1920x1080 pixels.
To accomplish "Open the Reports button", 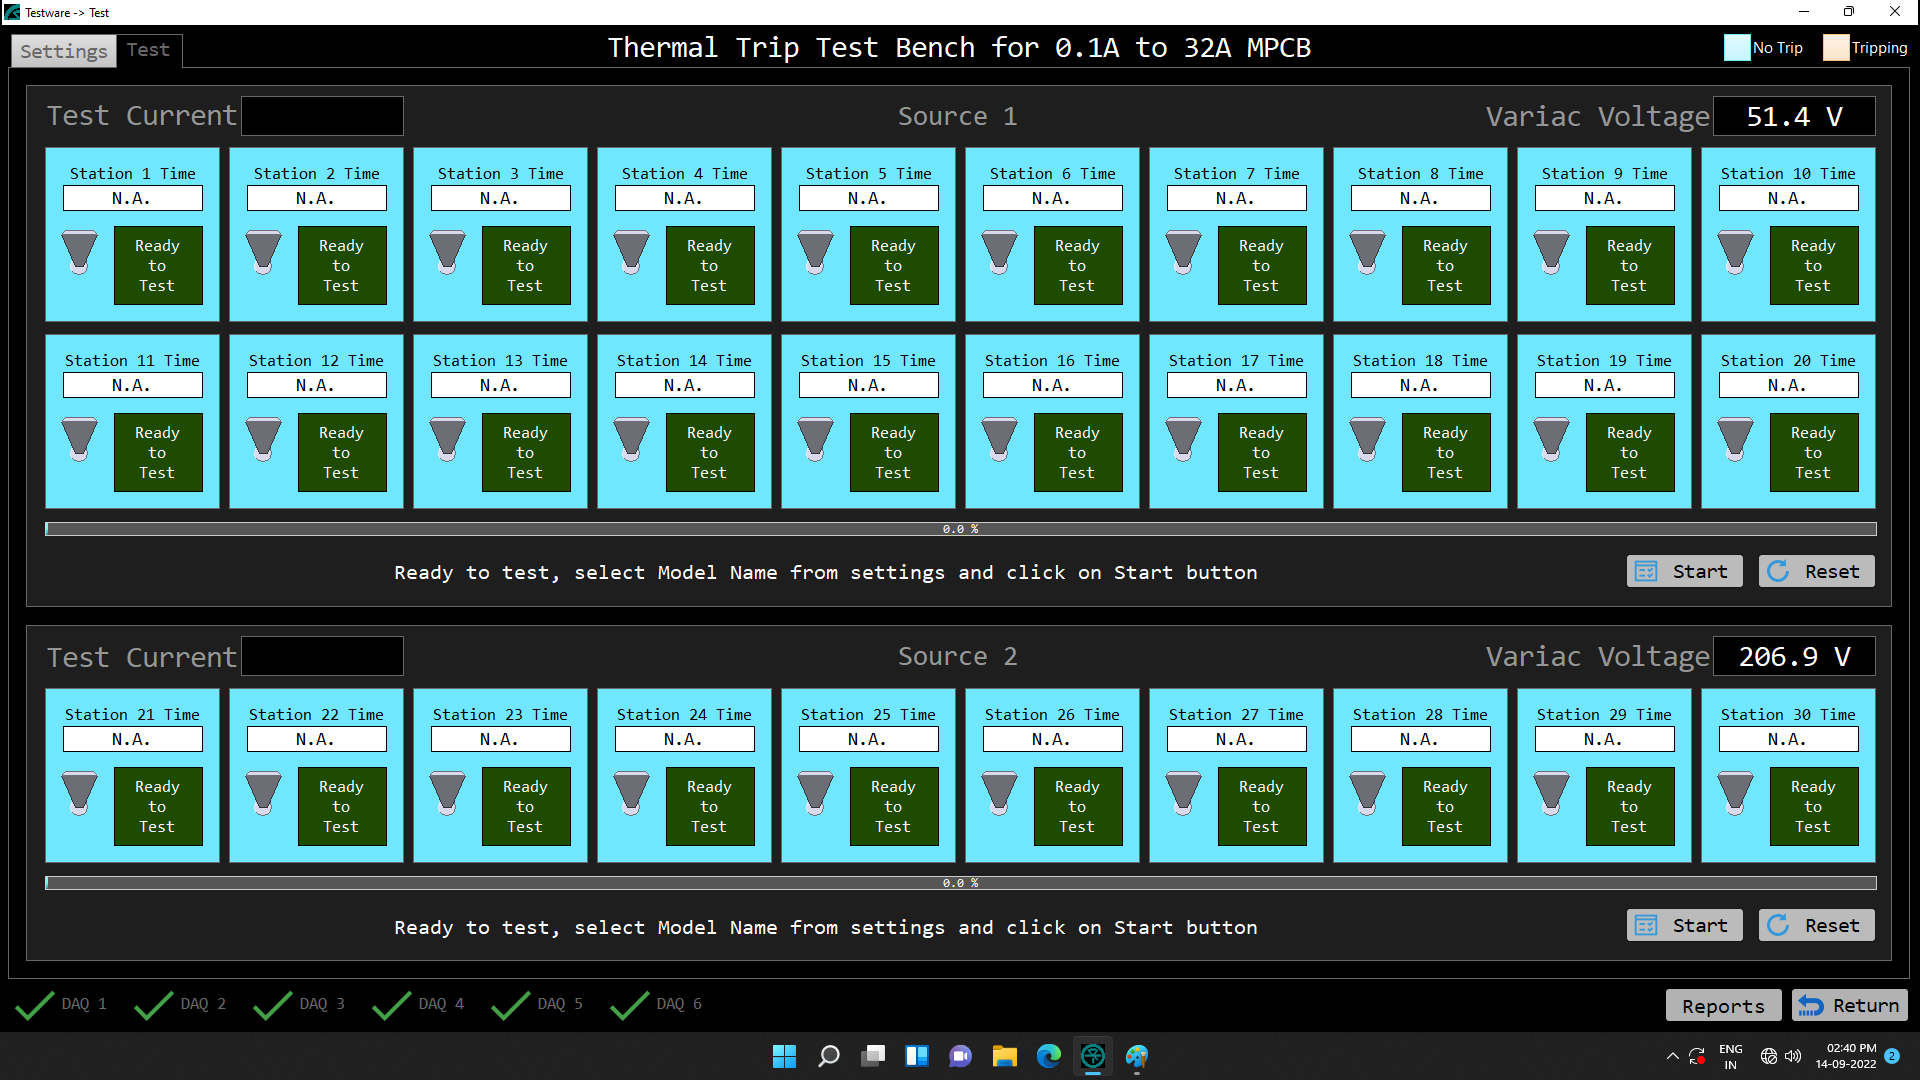I will [1722, 1006].
